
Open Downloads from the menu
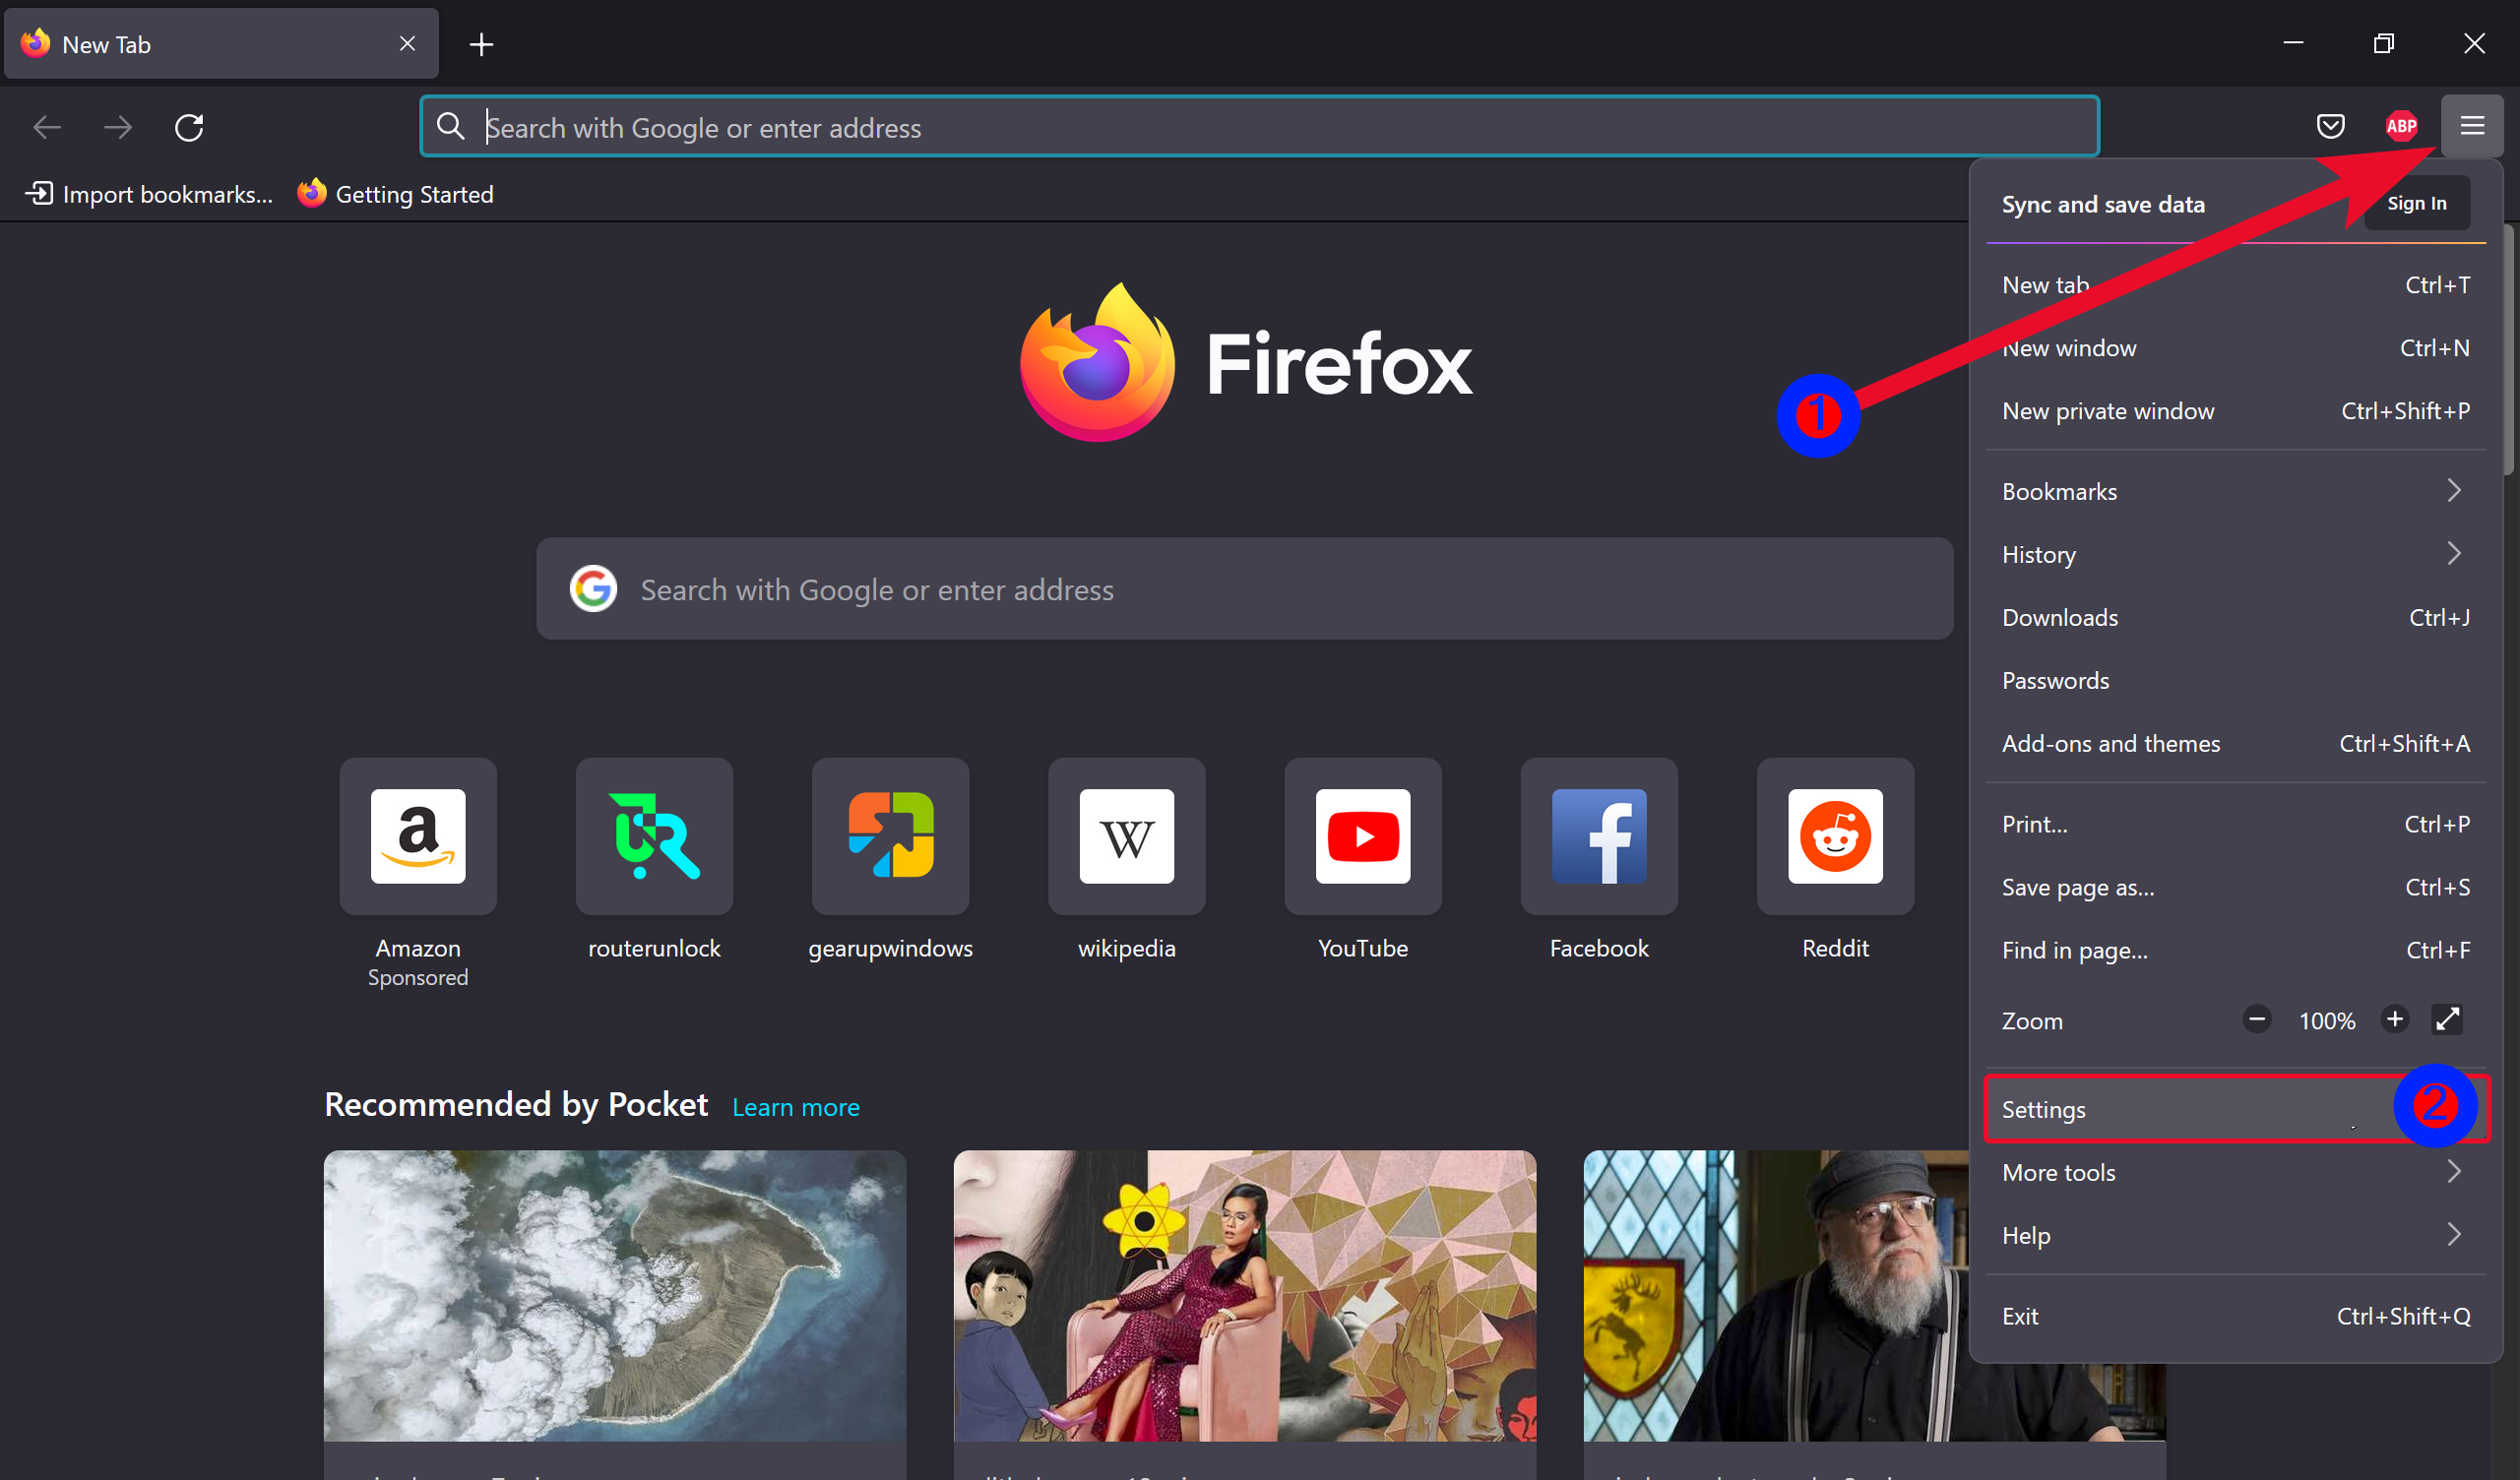pos(2235,617)
